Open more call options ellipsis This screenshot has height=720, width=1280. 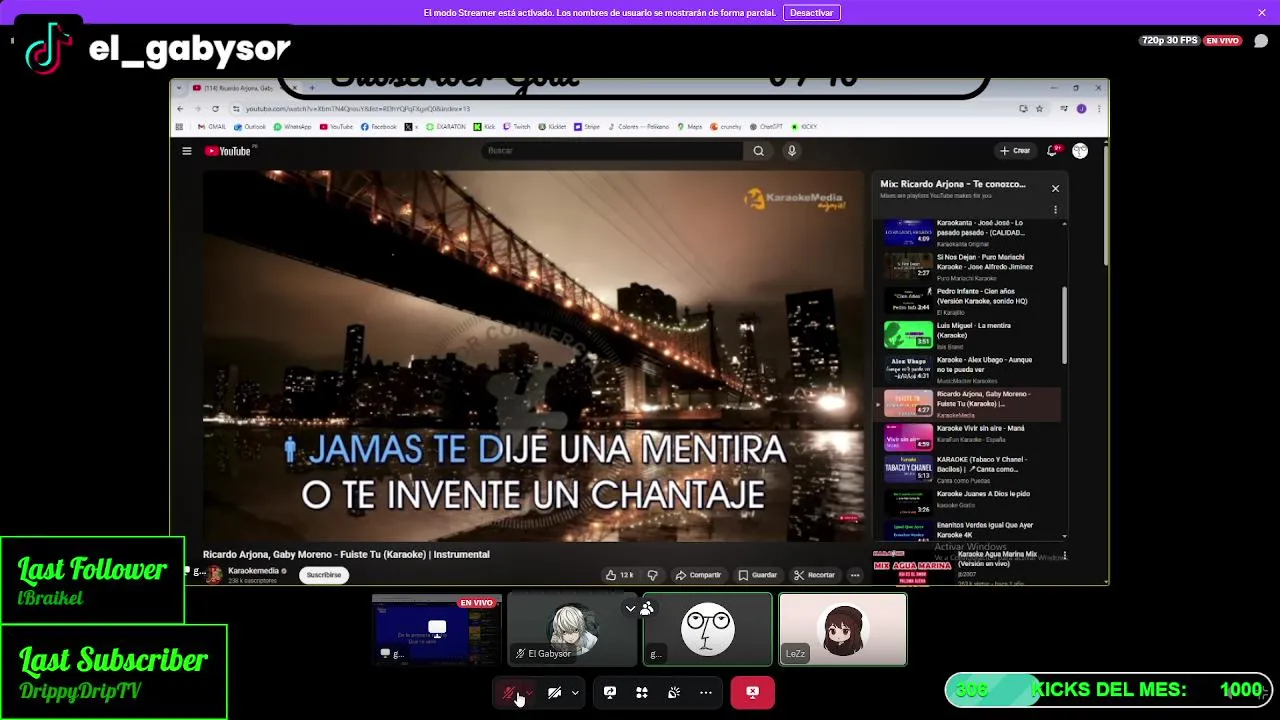click(706, 692)
